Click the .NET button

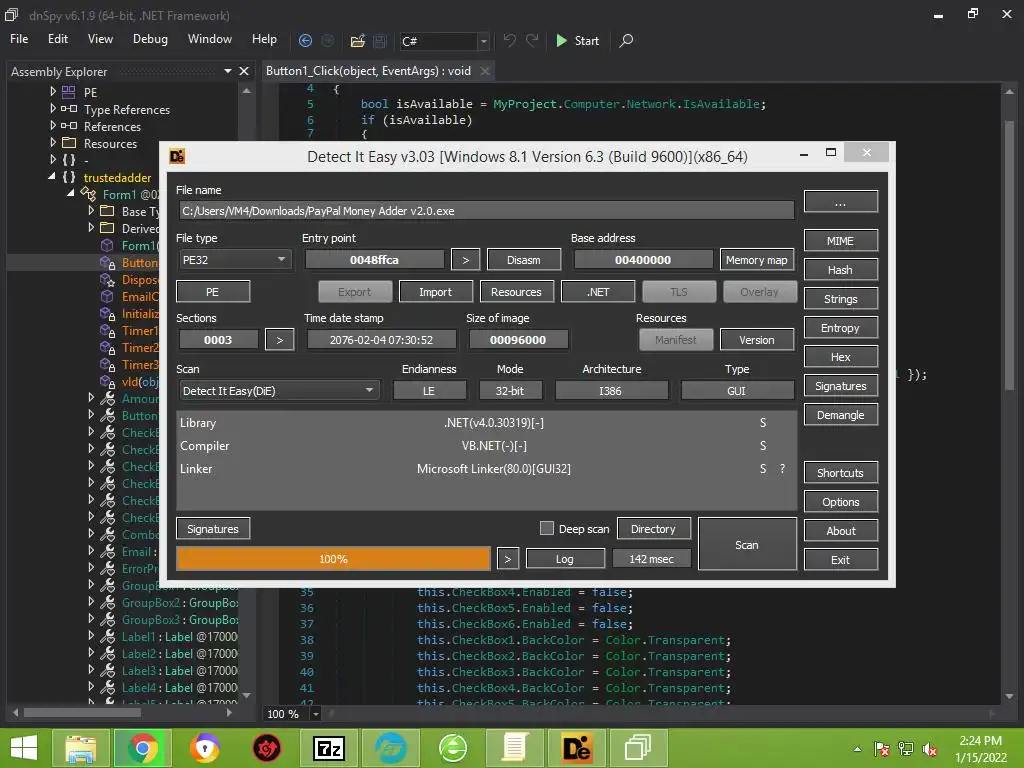[598, 292]
